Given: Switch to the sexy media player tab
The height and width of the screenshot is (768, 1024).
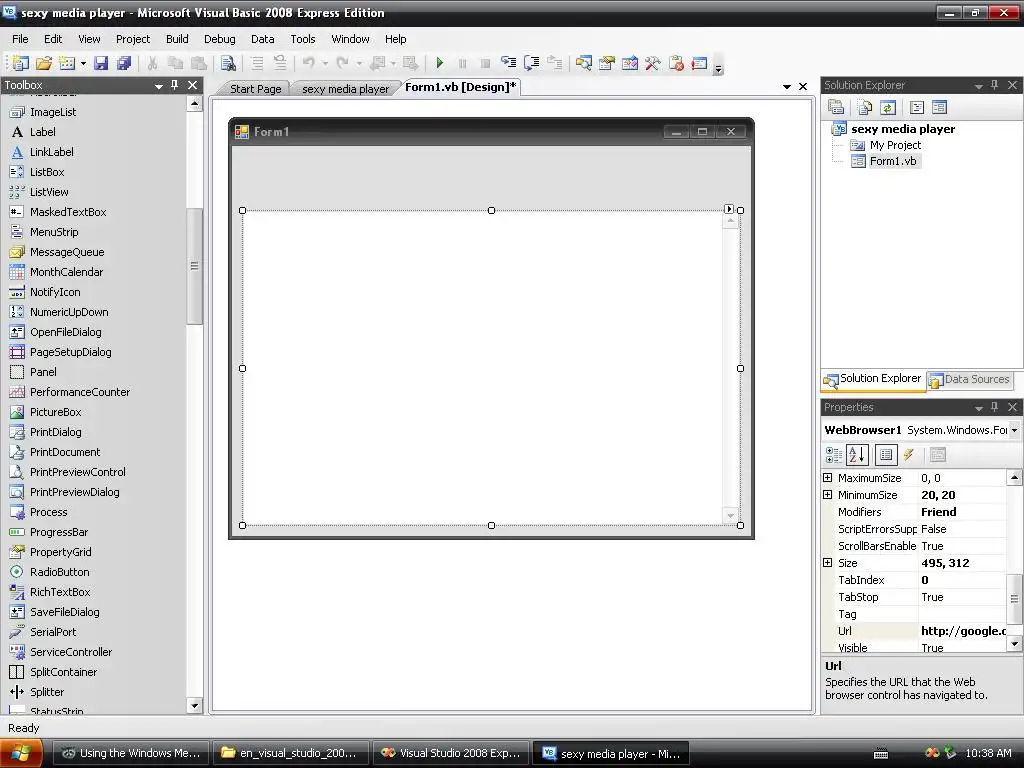Looking at the screenshot, I should click(345, 89).
